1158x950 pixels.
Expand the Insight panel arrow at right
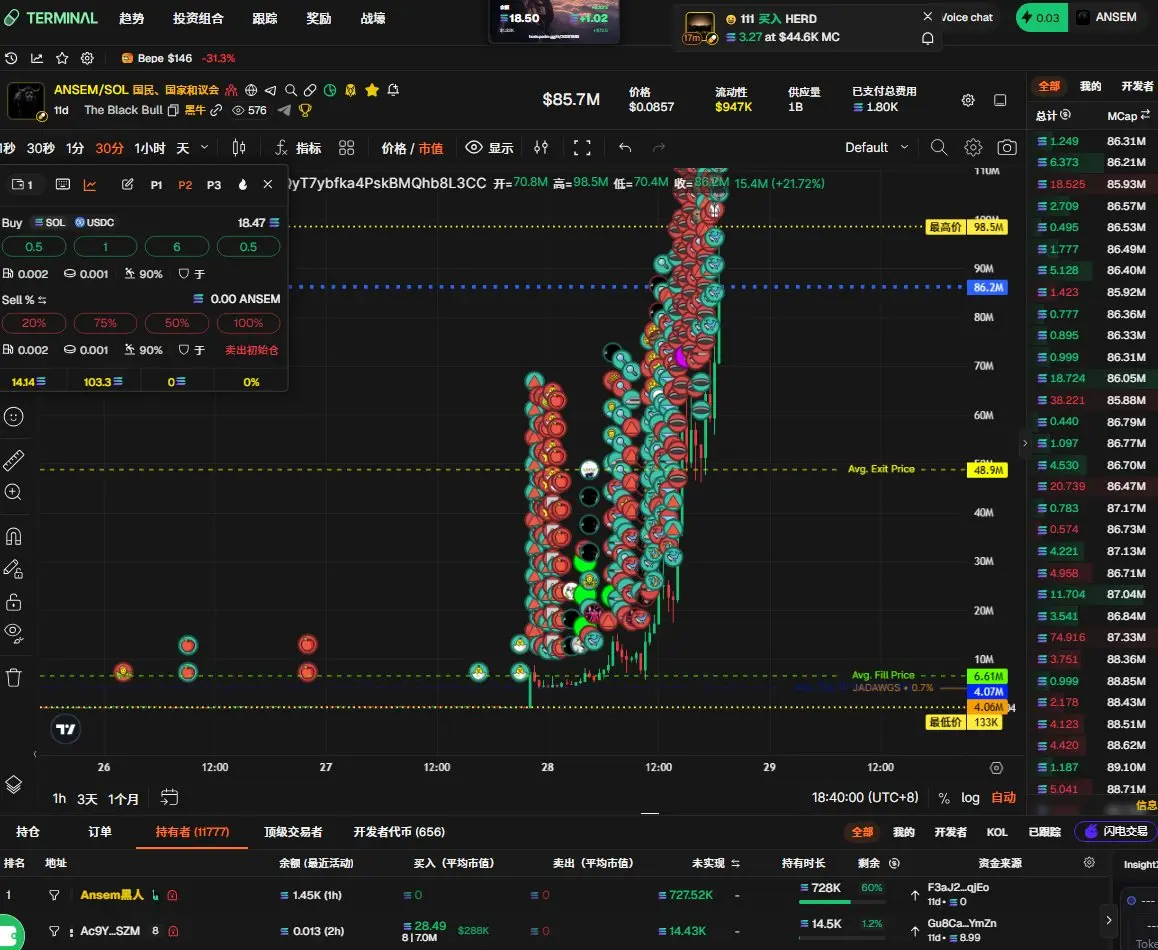[1109, 920]
